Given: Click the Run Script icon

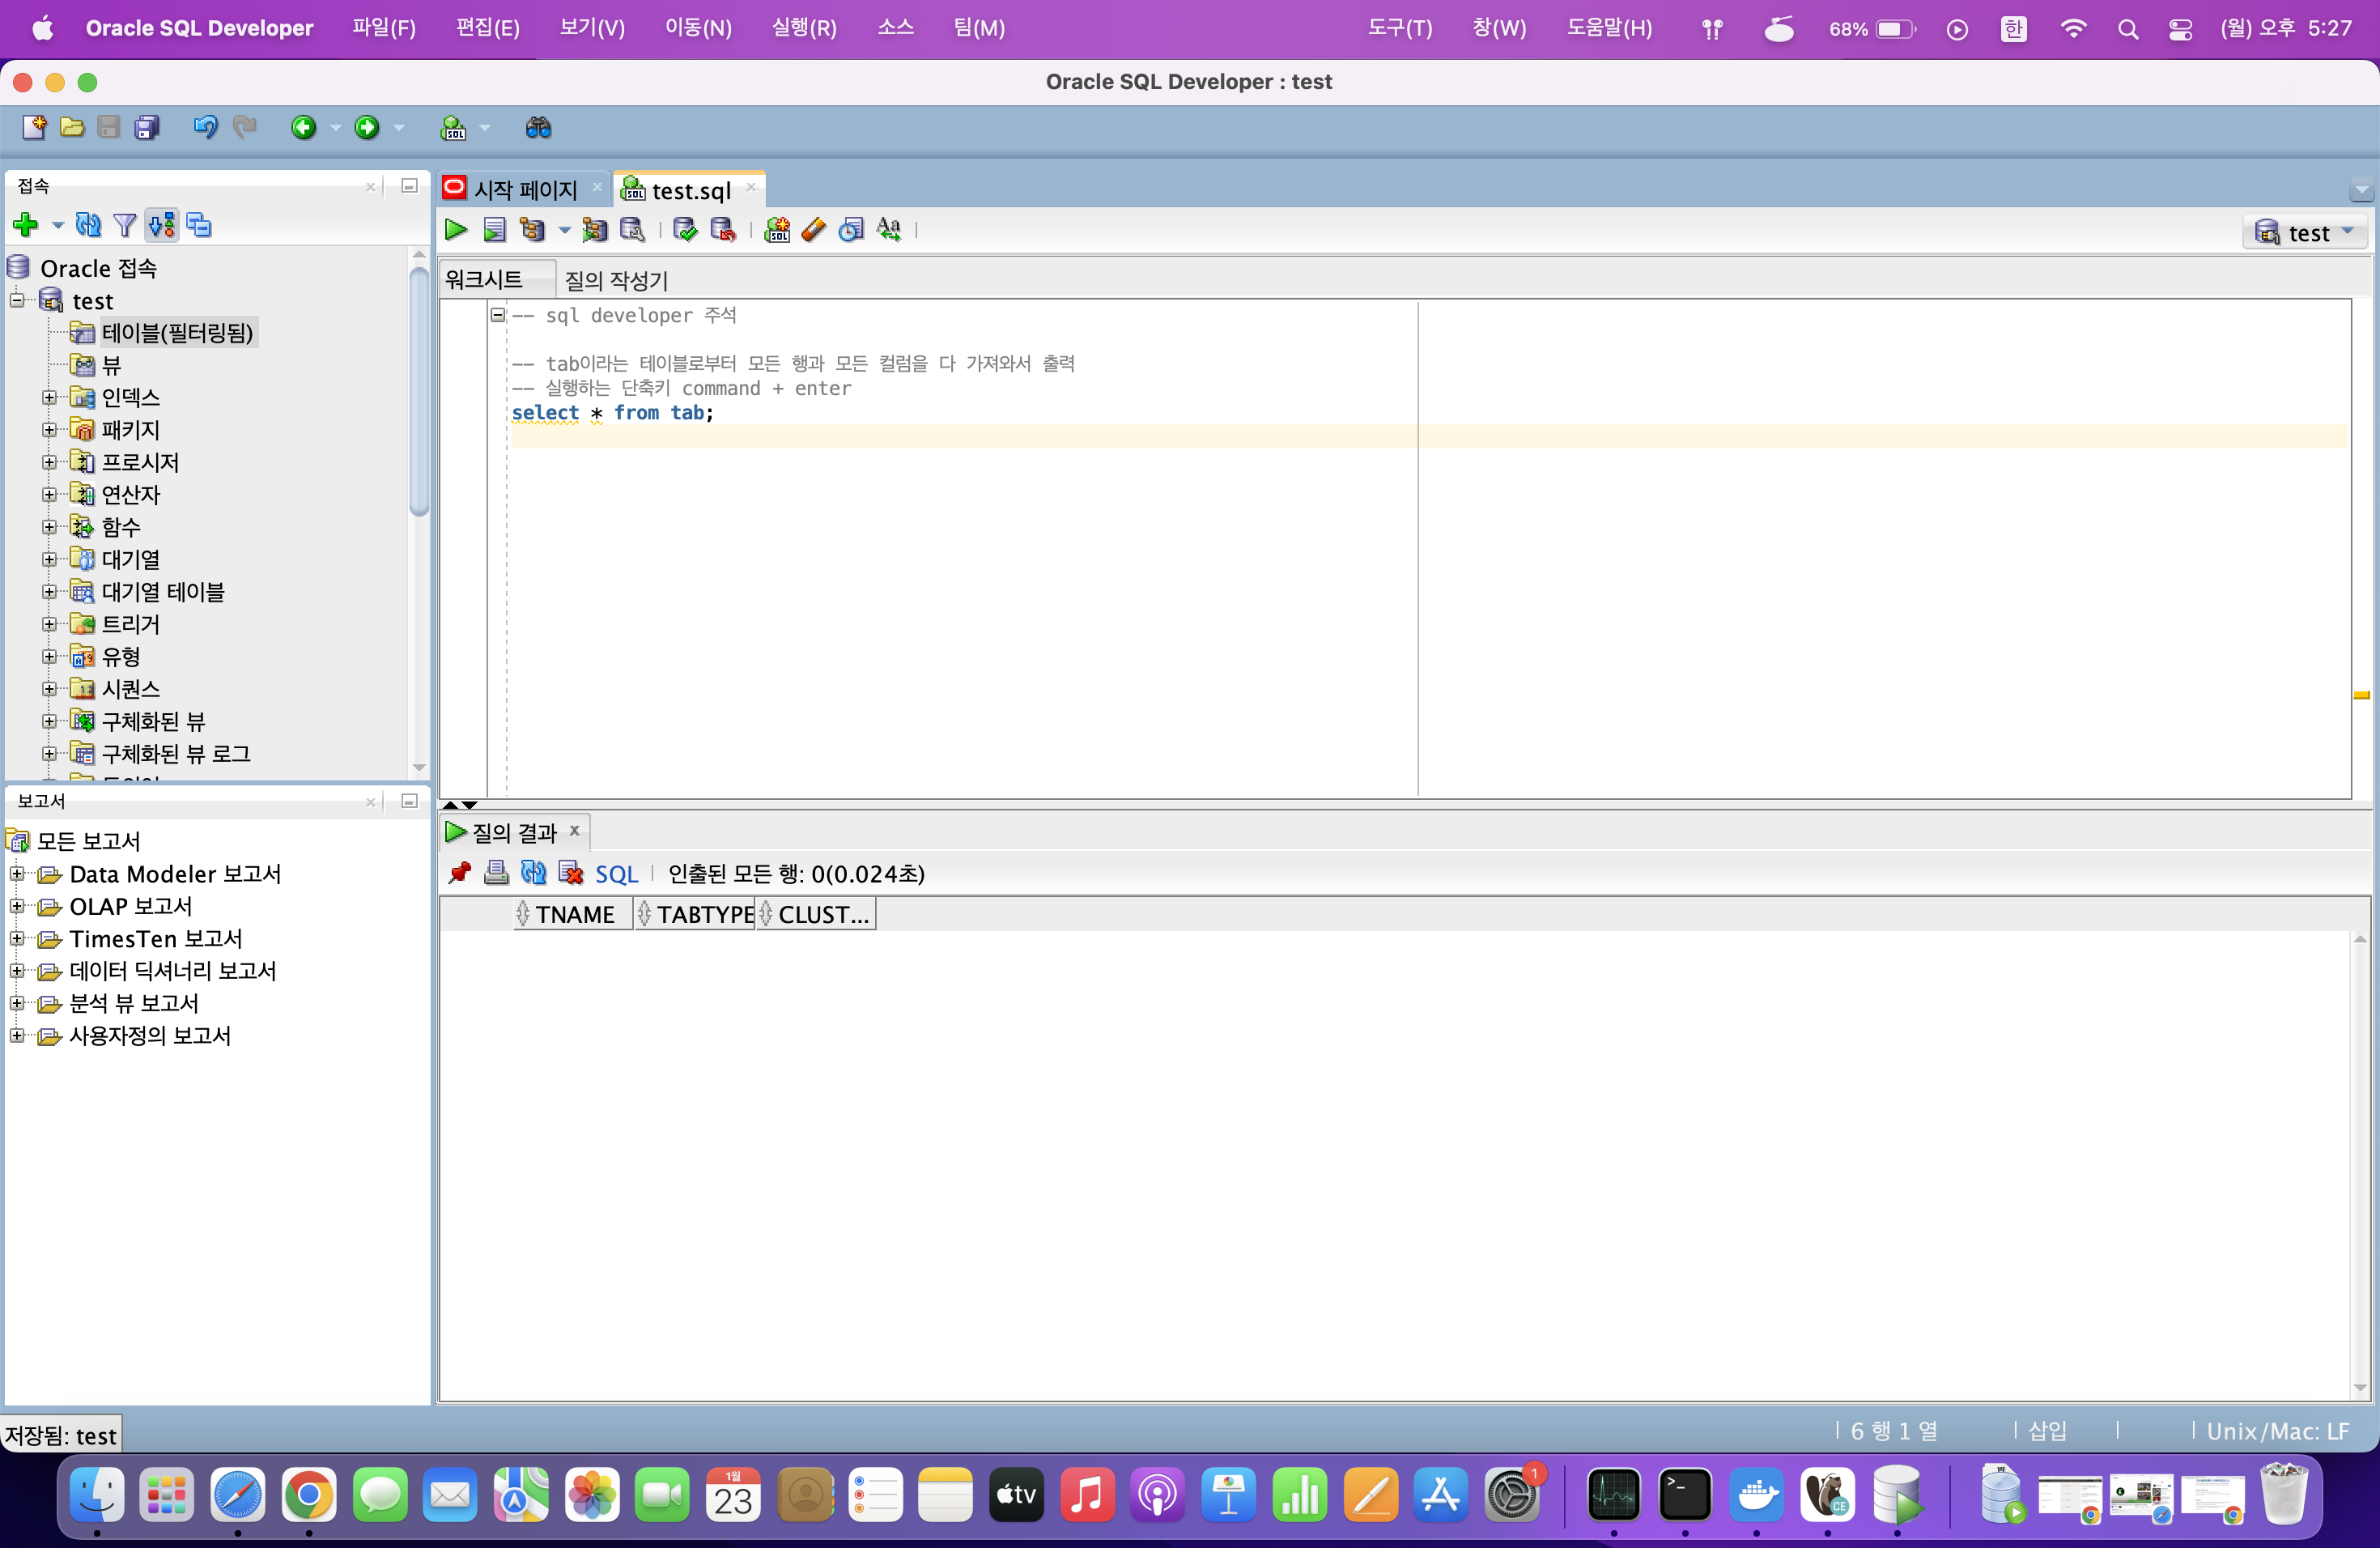Looking at the screenshot, I should tap(494, 230).
